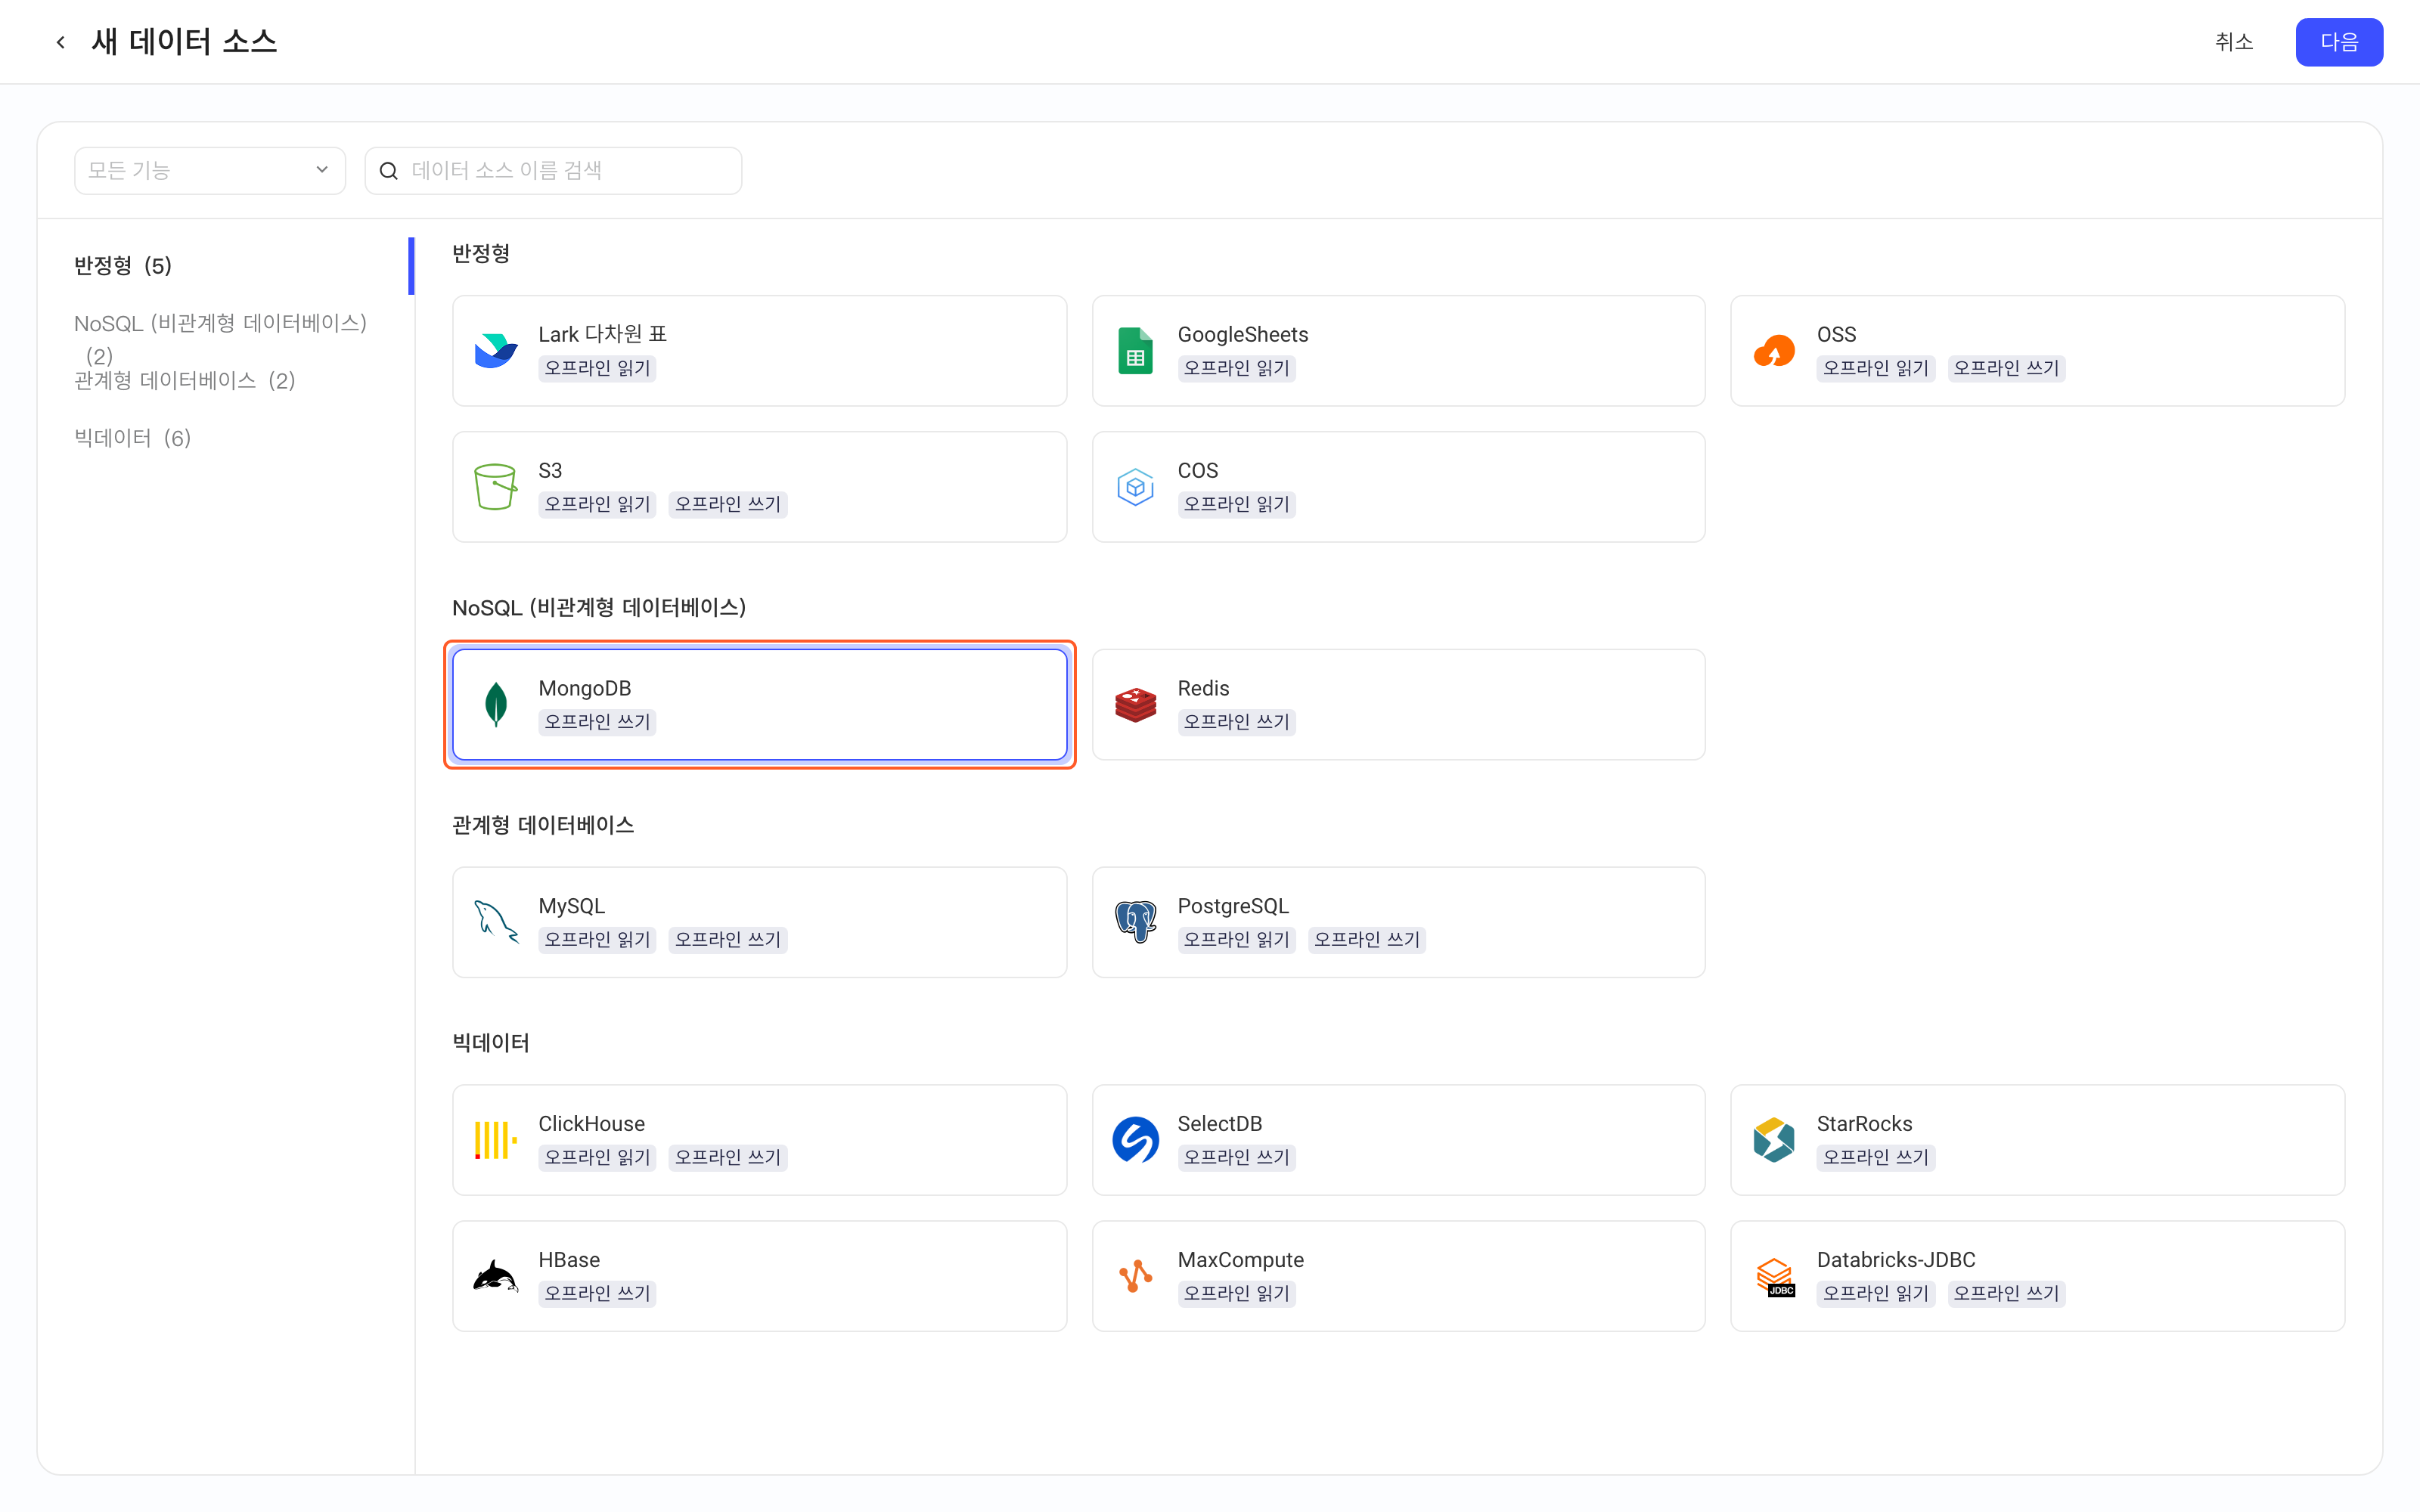Click the MySQL dolphin icon
This screenshot has height=1512, width=2420.
(495, 922)
